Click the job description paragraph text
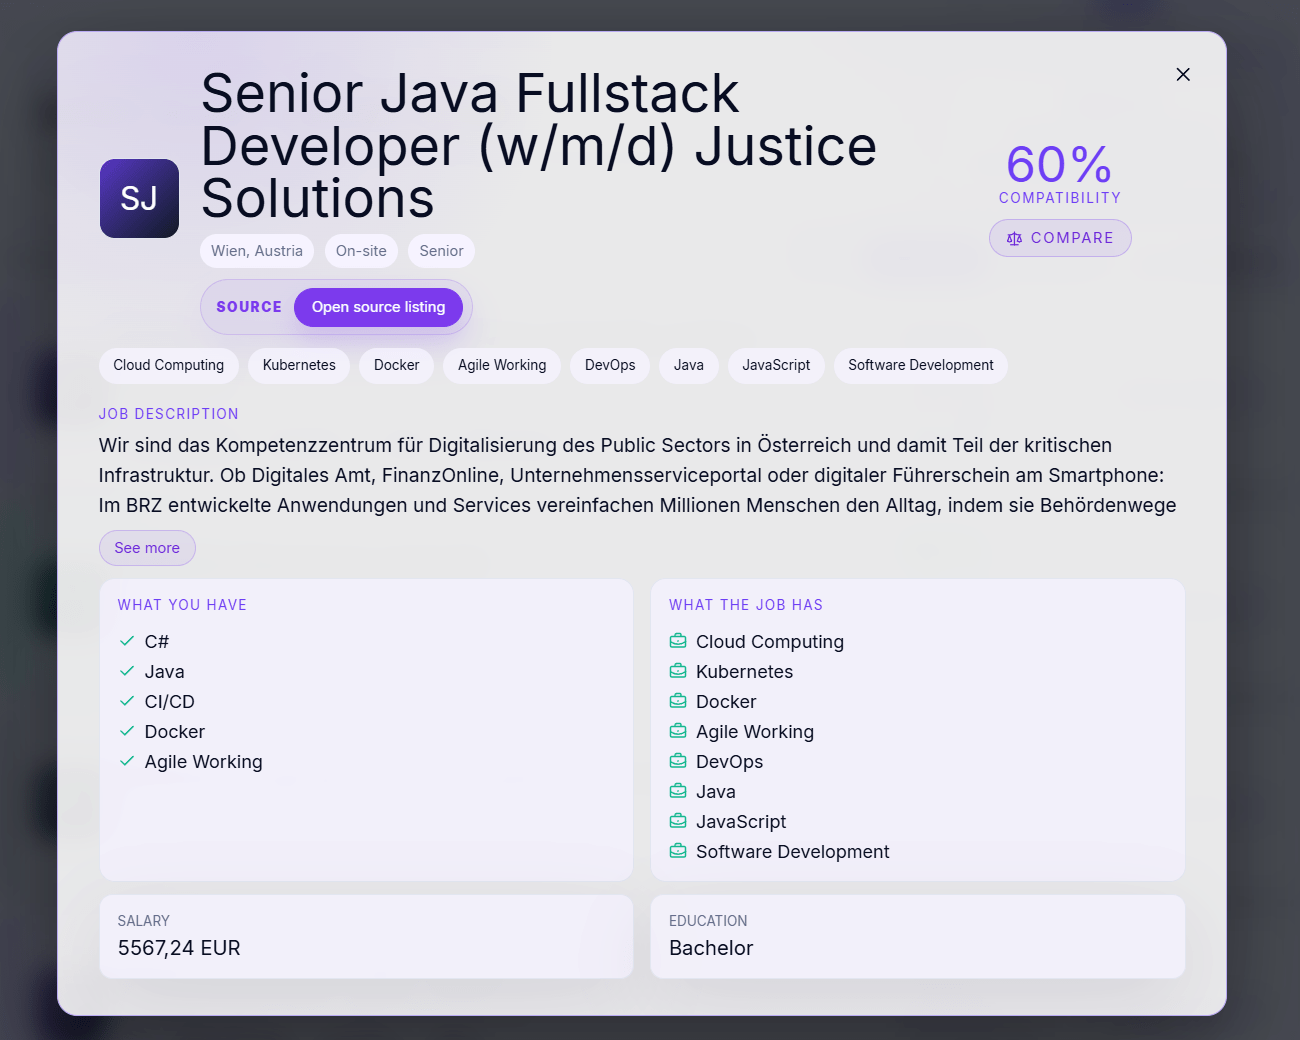The width and height of the screenshot is (1300, 1040). pyautogui.click(x=638, y=475)
